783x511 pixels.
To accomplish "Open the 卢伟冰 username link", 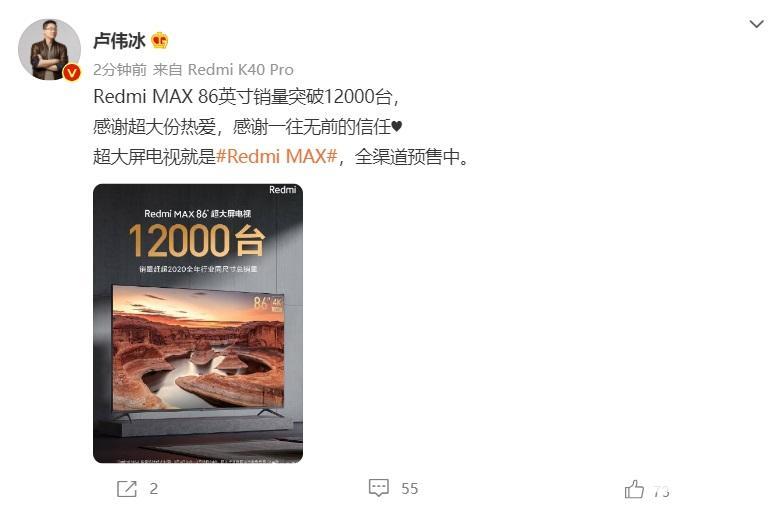I will [x=119, y=41].
